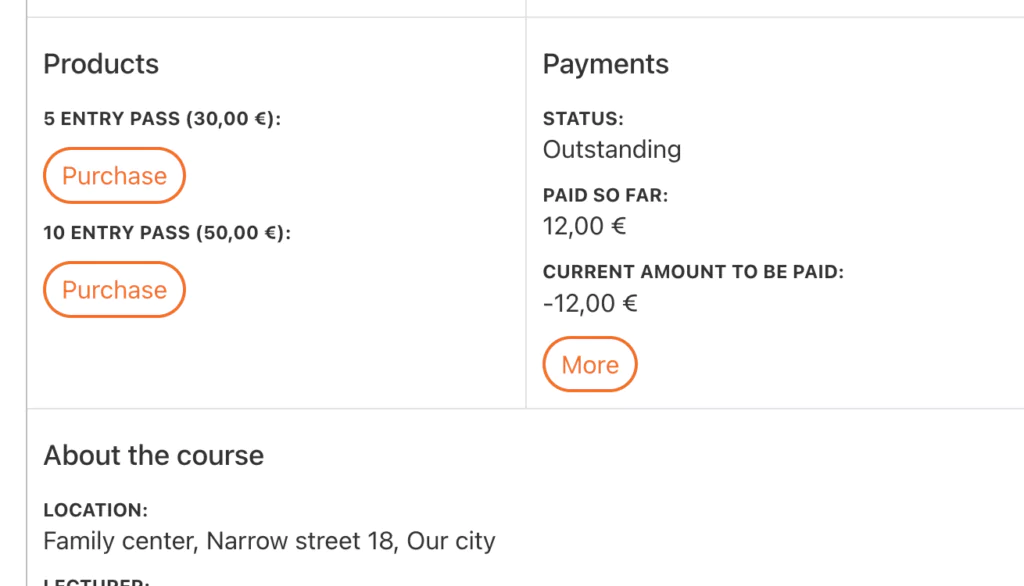Select the 10 ENTRY PASS (50,00 €) label
The height and width of the screenshot is (586, 1024).
point(167,233)
